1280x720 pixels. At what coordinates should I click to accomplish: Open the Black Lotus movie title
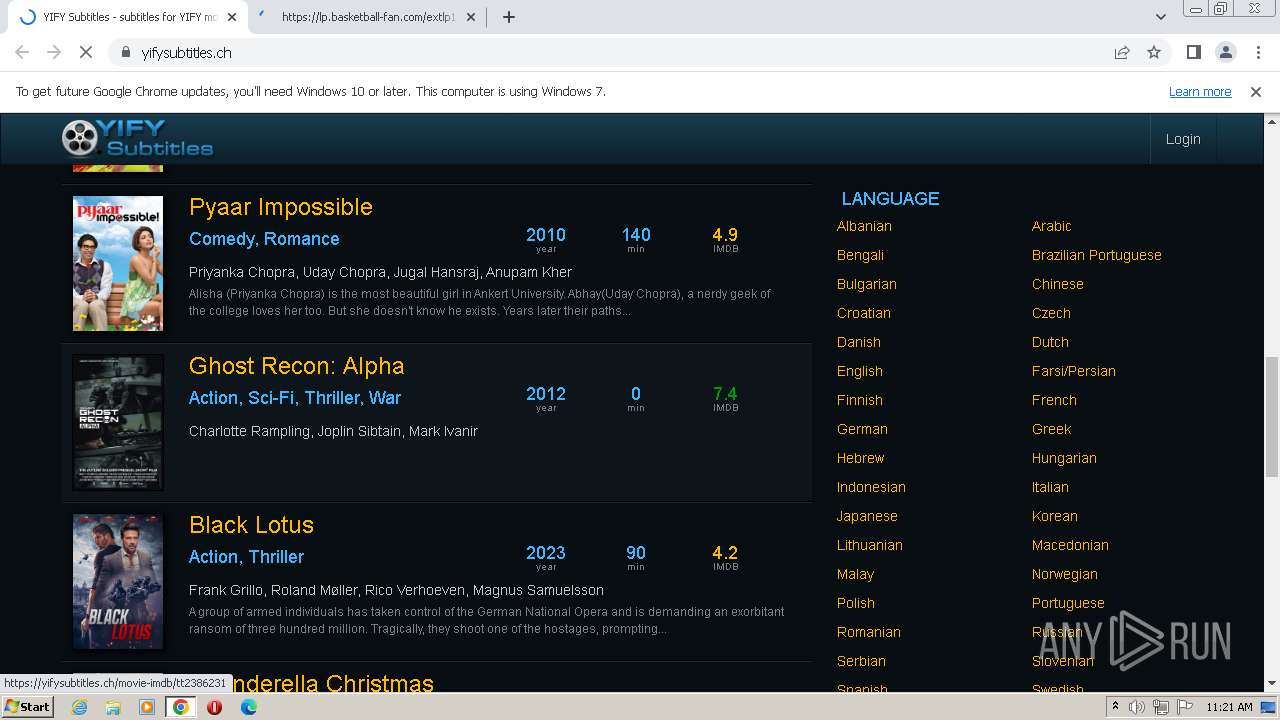click(x=252, y=525)
